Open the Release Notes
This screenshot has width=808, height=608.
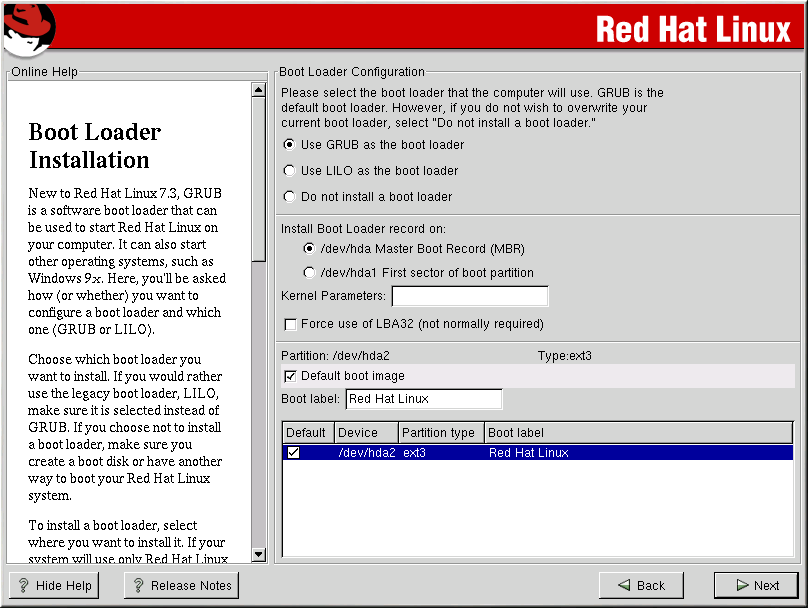click(181, 586)
